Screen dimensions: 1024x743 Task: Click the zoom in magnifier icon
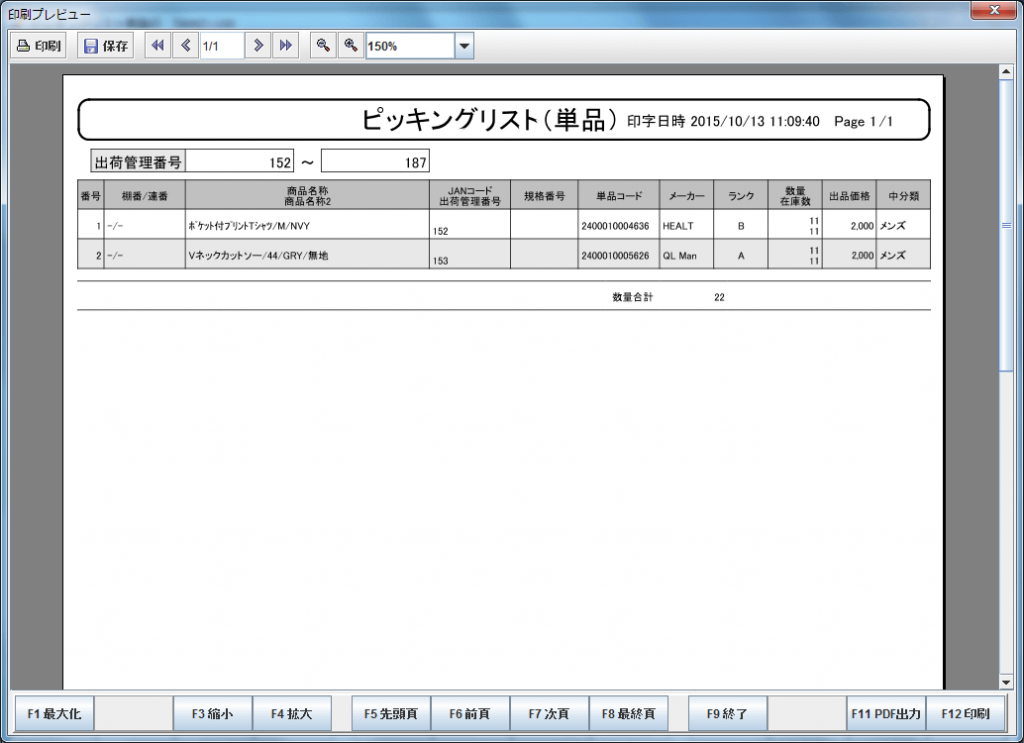(x=350, y=45)
